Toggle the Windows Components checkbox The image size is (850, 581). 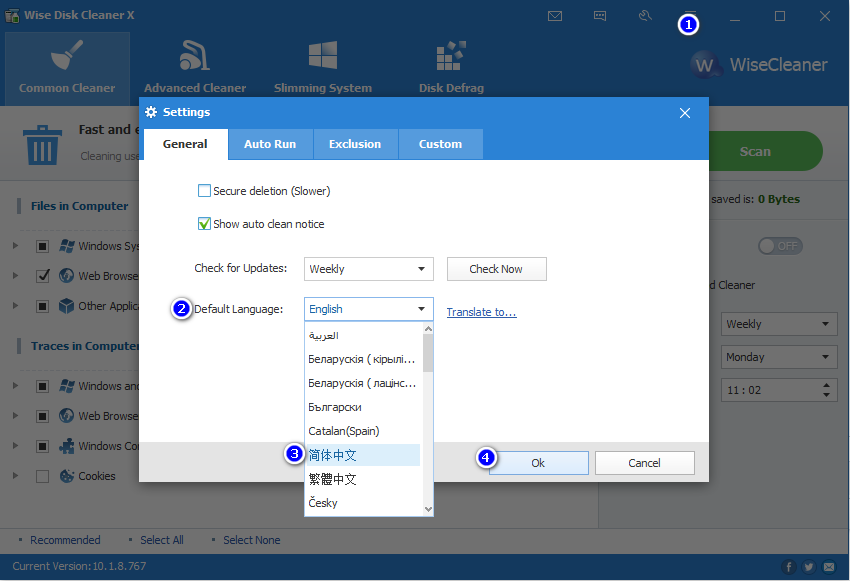pyautogui.click(x=42, y=446)
